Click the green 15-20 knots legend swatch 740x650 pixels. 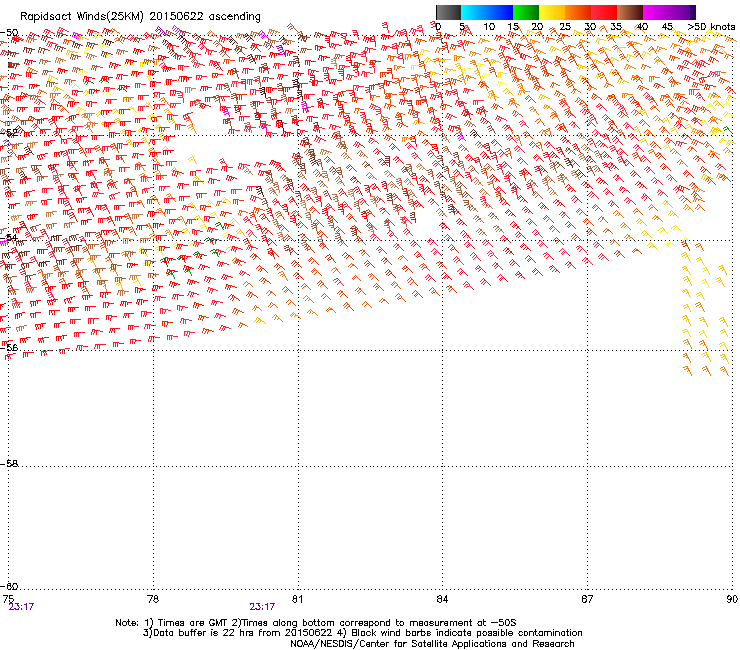click(x=526, y=12)
